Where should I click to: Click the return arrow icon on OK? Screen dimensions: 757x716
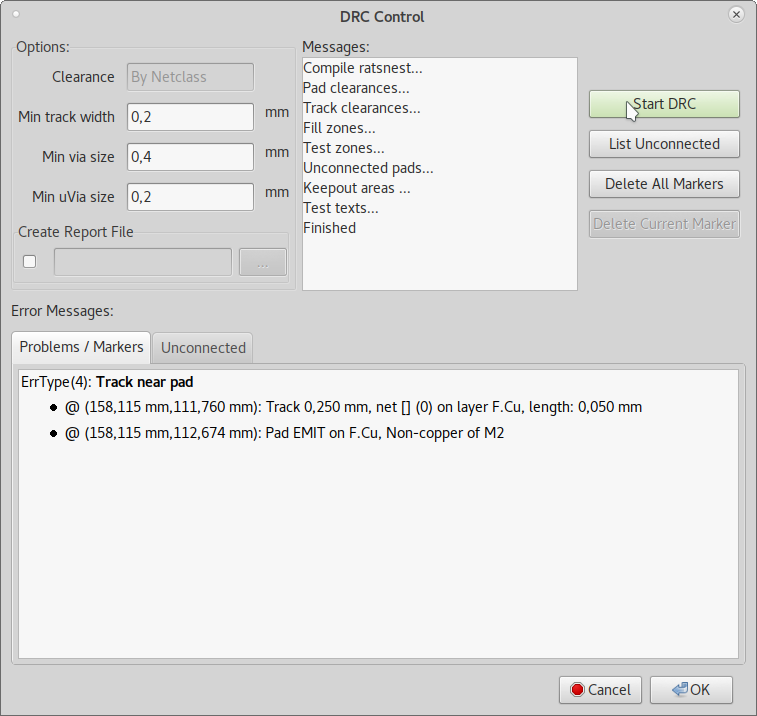[680, 689]
